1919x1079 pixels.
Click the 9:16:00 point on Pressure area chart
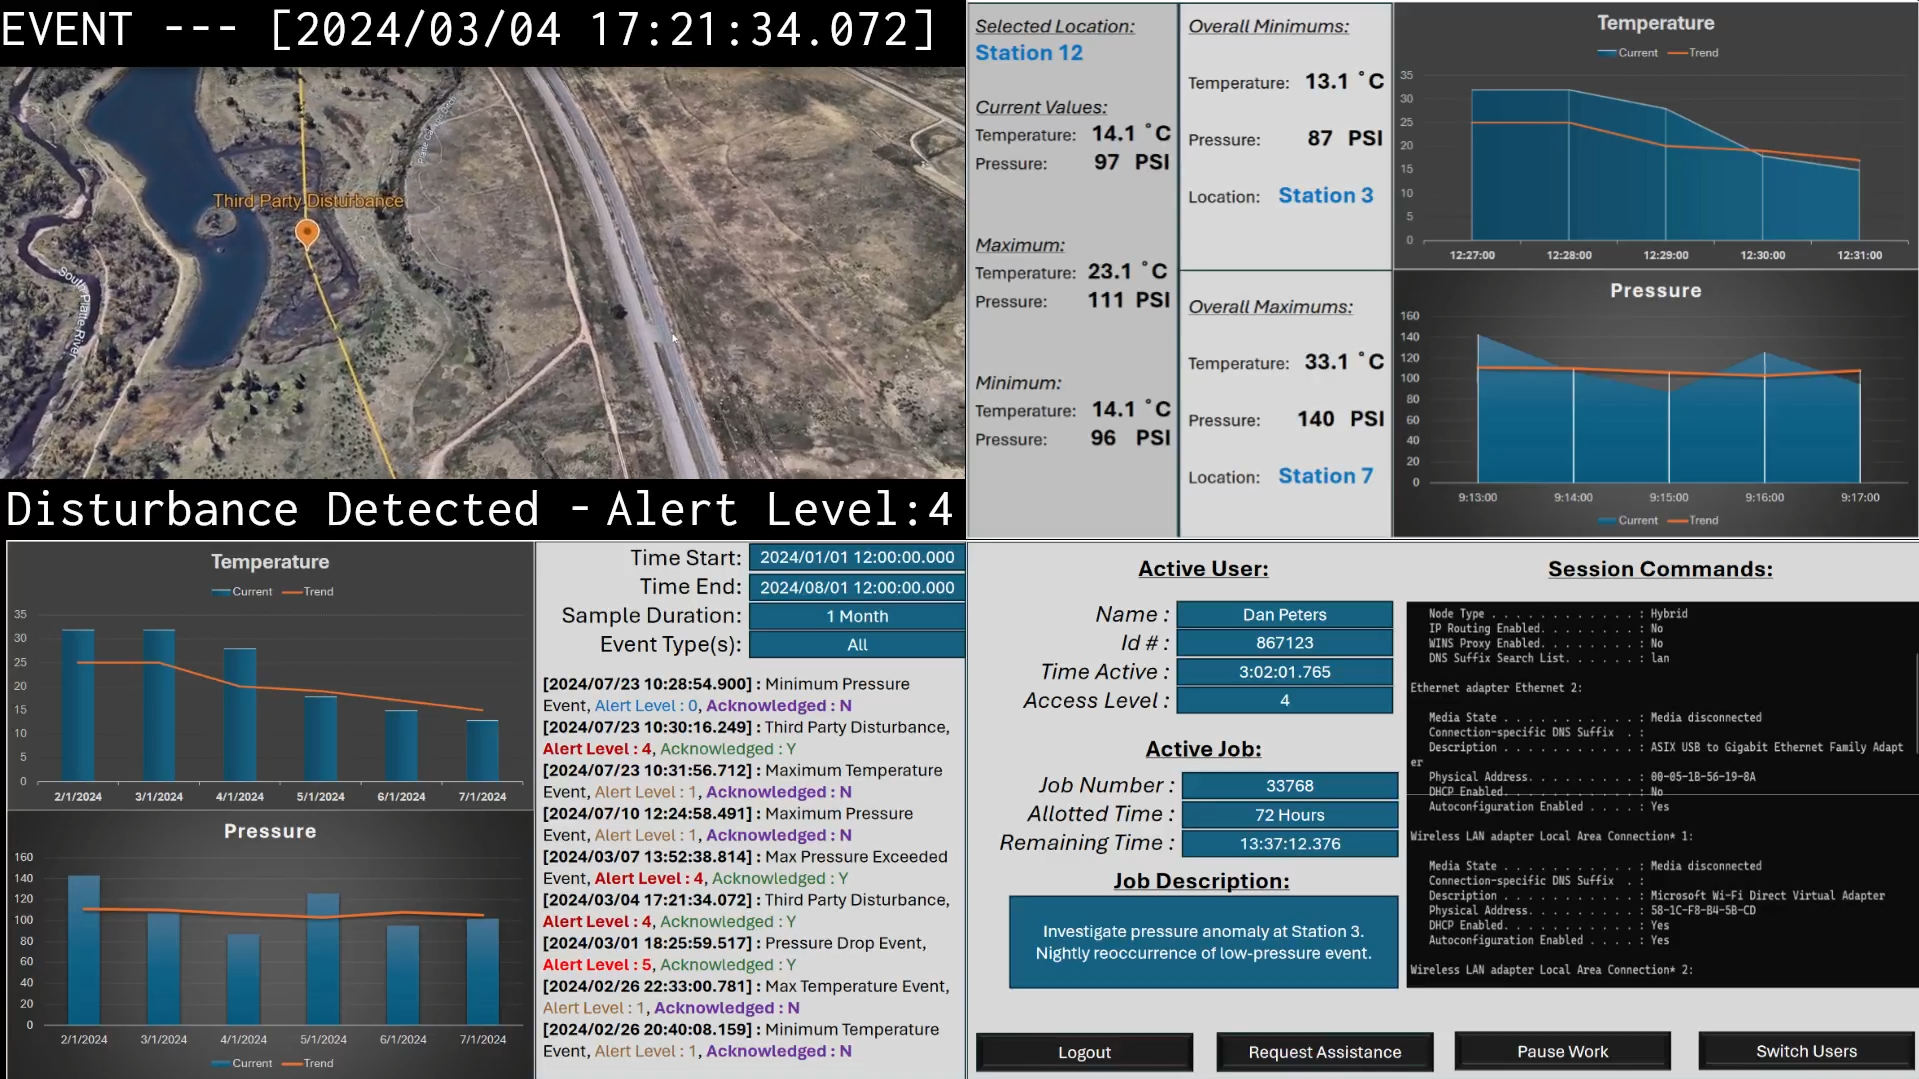click(1764, 354)
